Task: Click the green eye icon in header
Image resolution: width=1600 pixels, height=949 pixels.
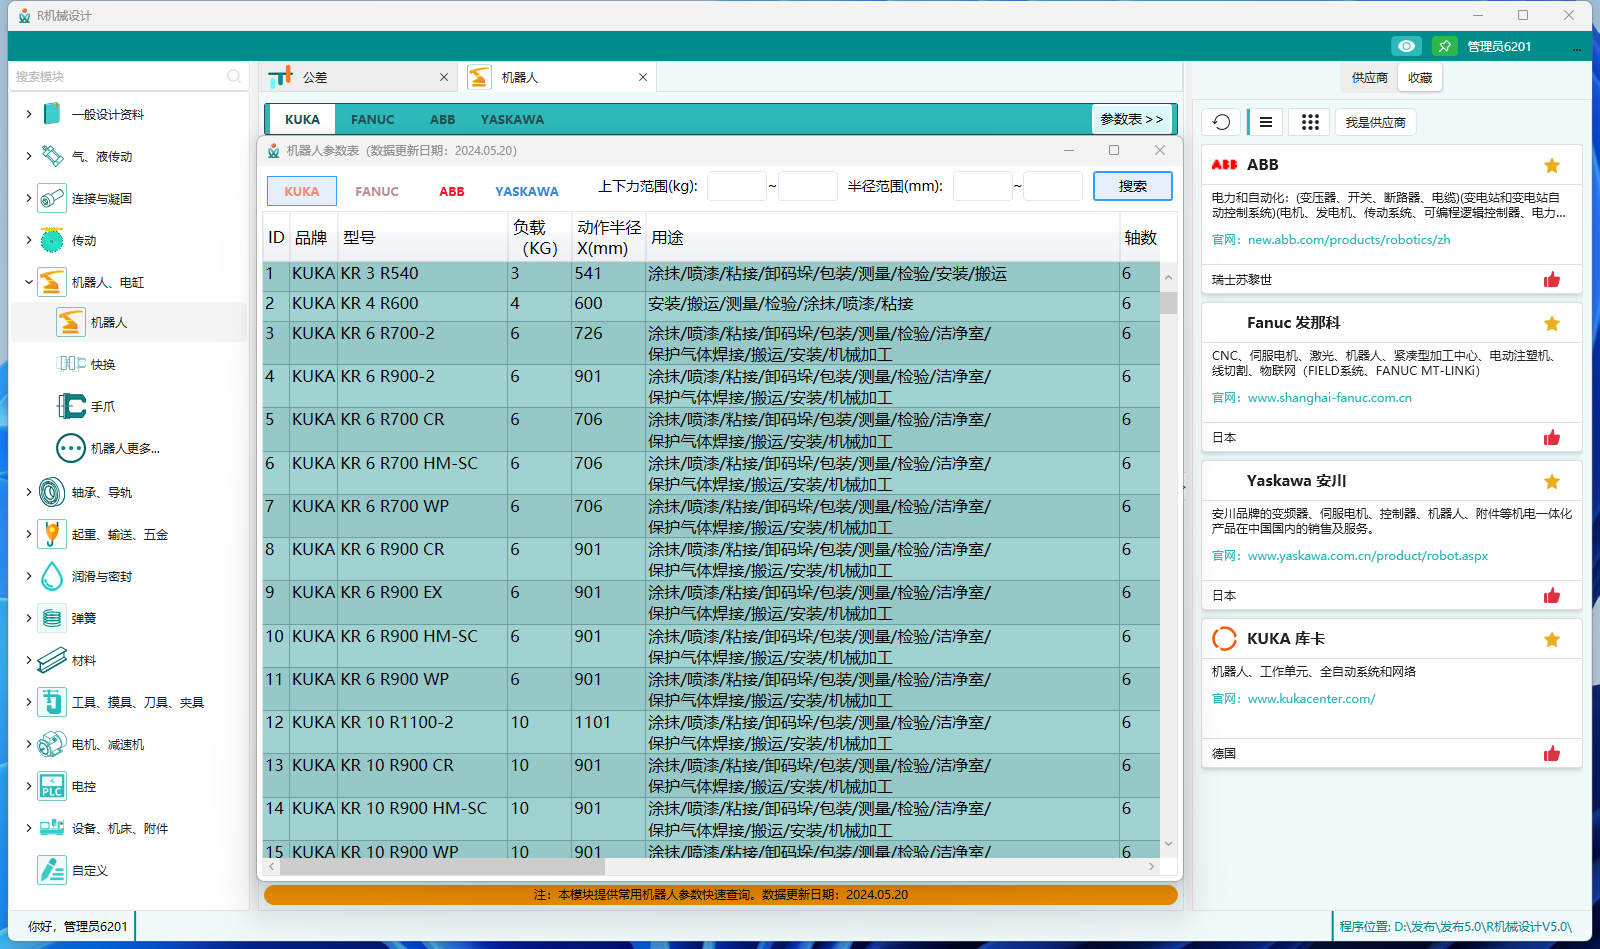Action: (x=1406, y=46)
